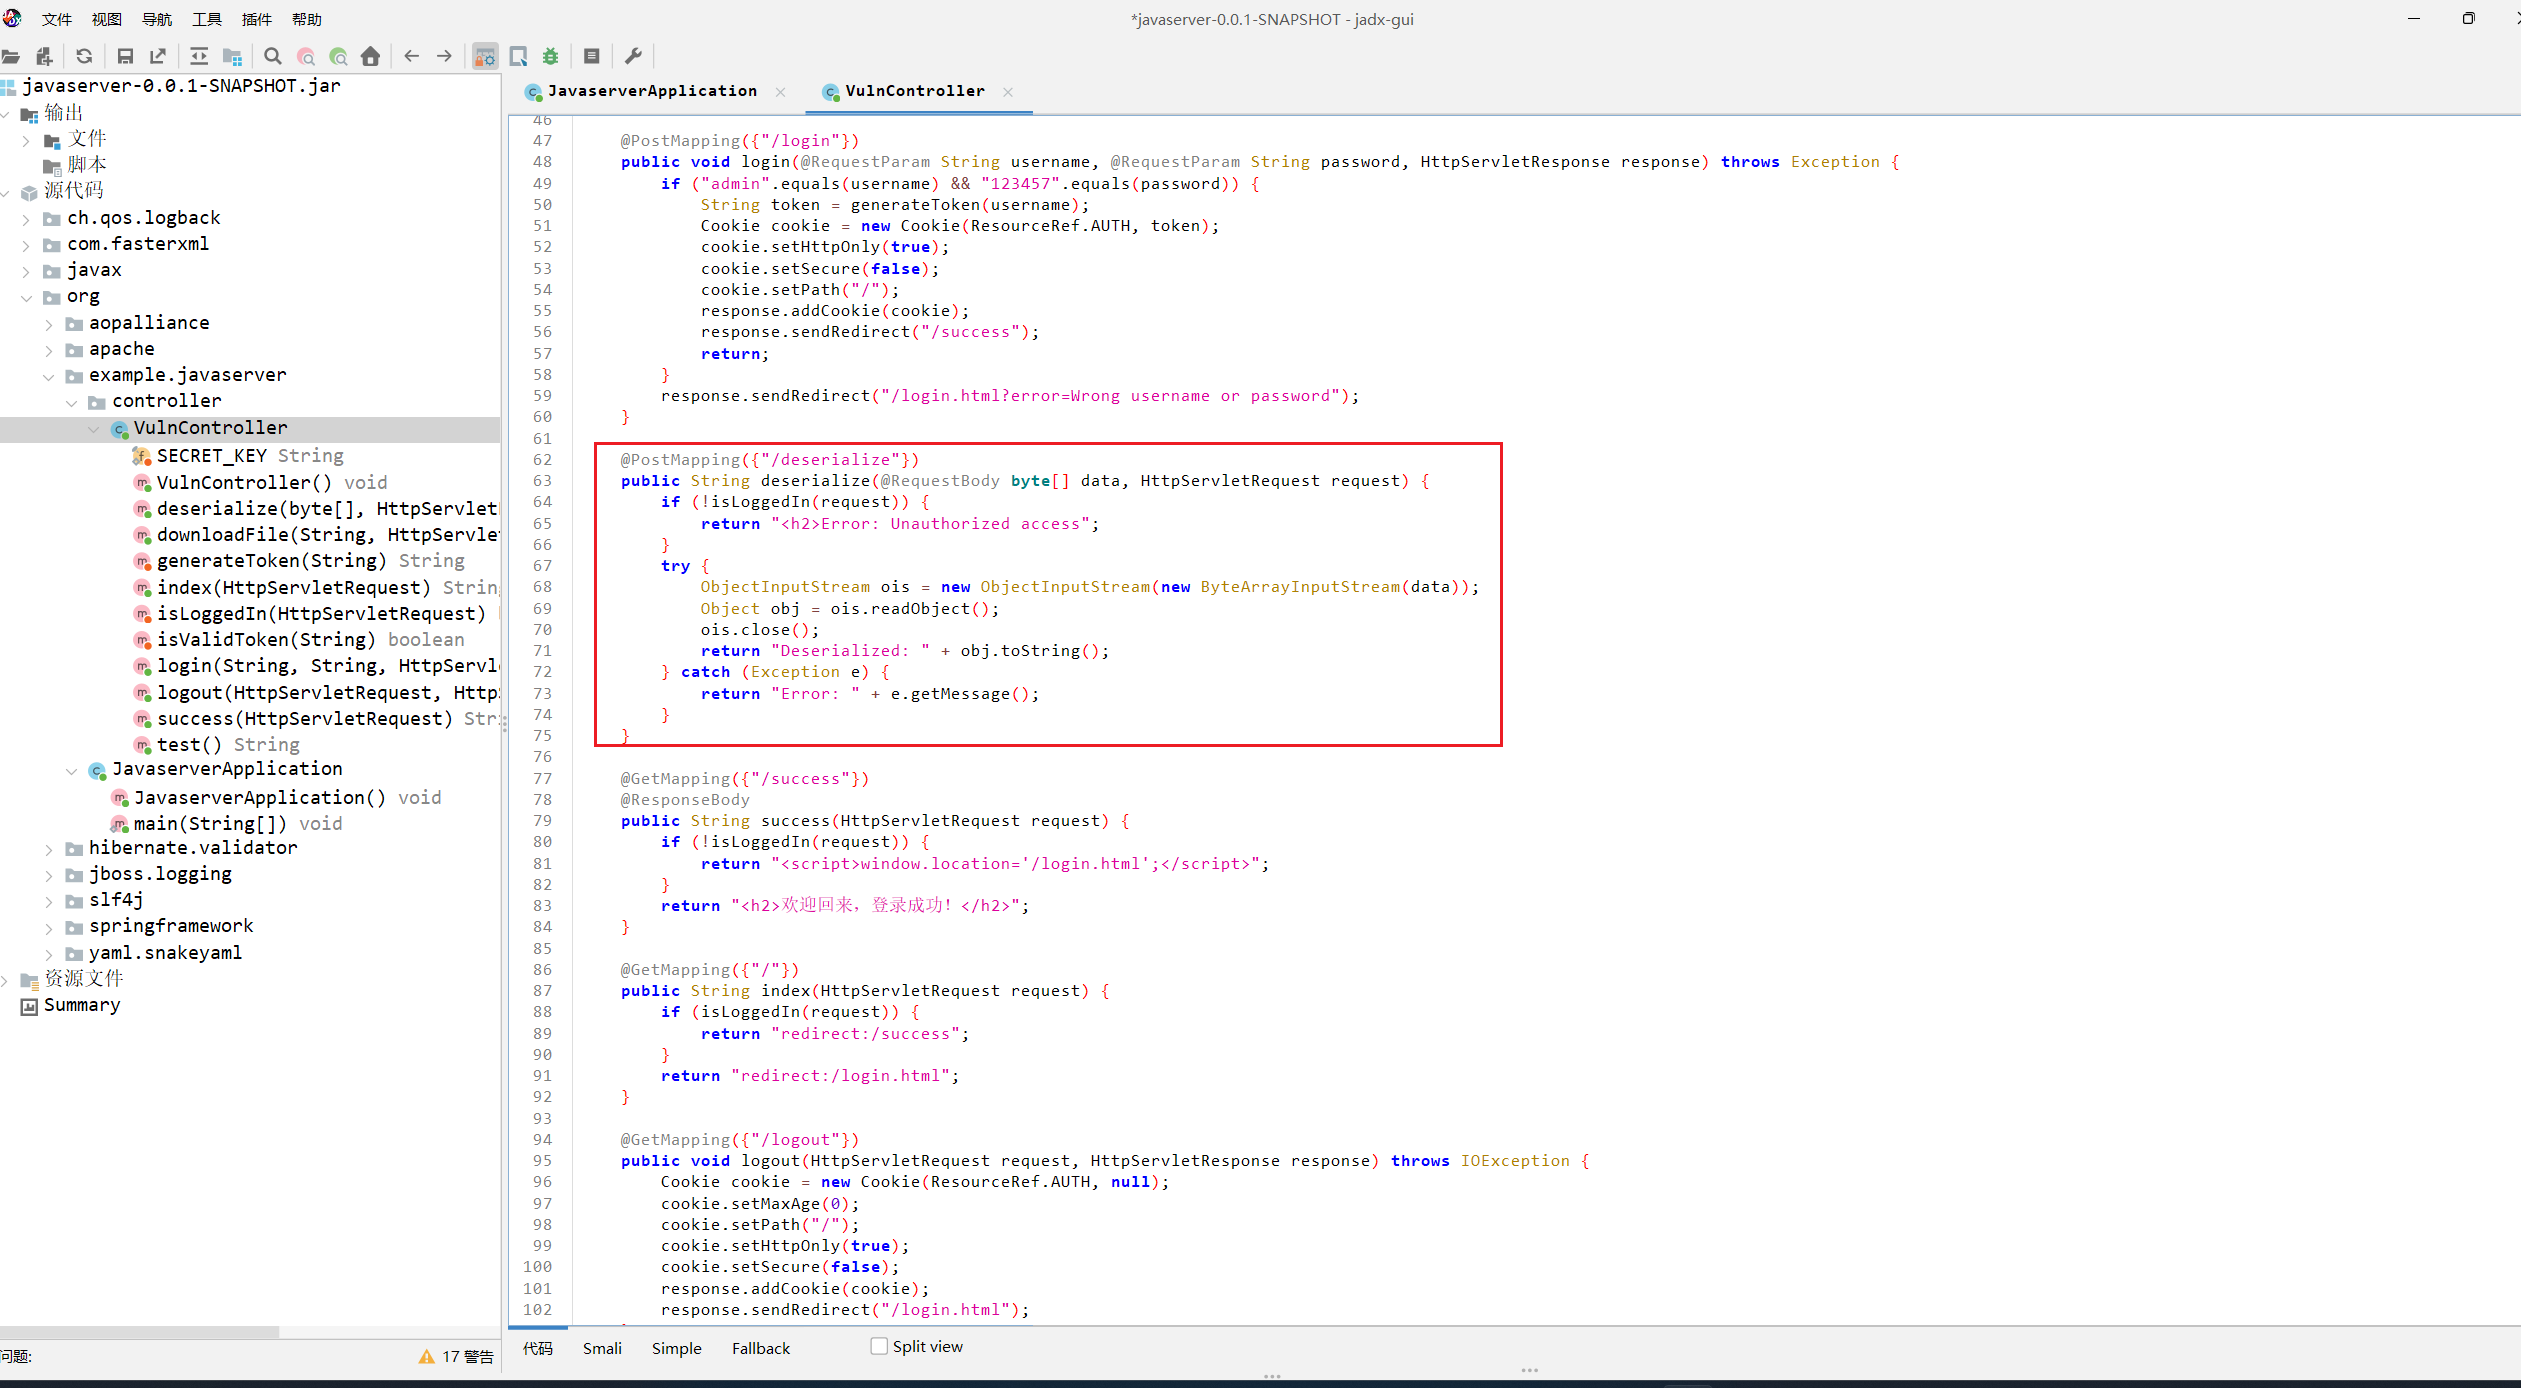Select the generateToken(String) method
This screenshot has height=1388, width=2521.
pyautogui.click(x=299, y=560)
